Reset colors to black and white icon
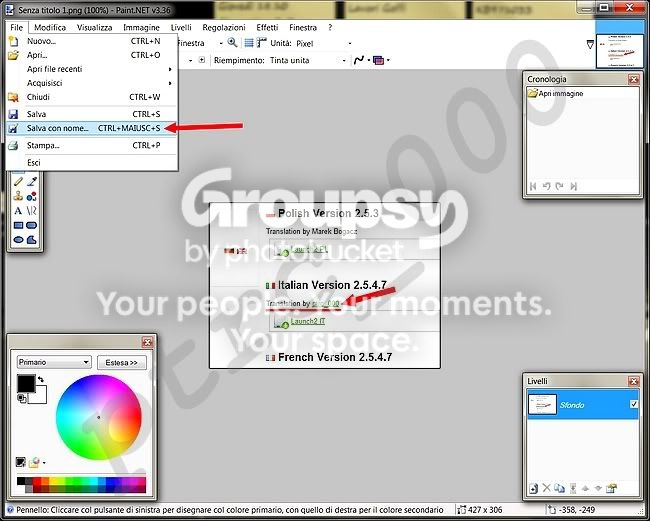The image size is (650, 521). [x=22, y=398]
